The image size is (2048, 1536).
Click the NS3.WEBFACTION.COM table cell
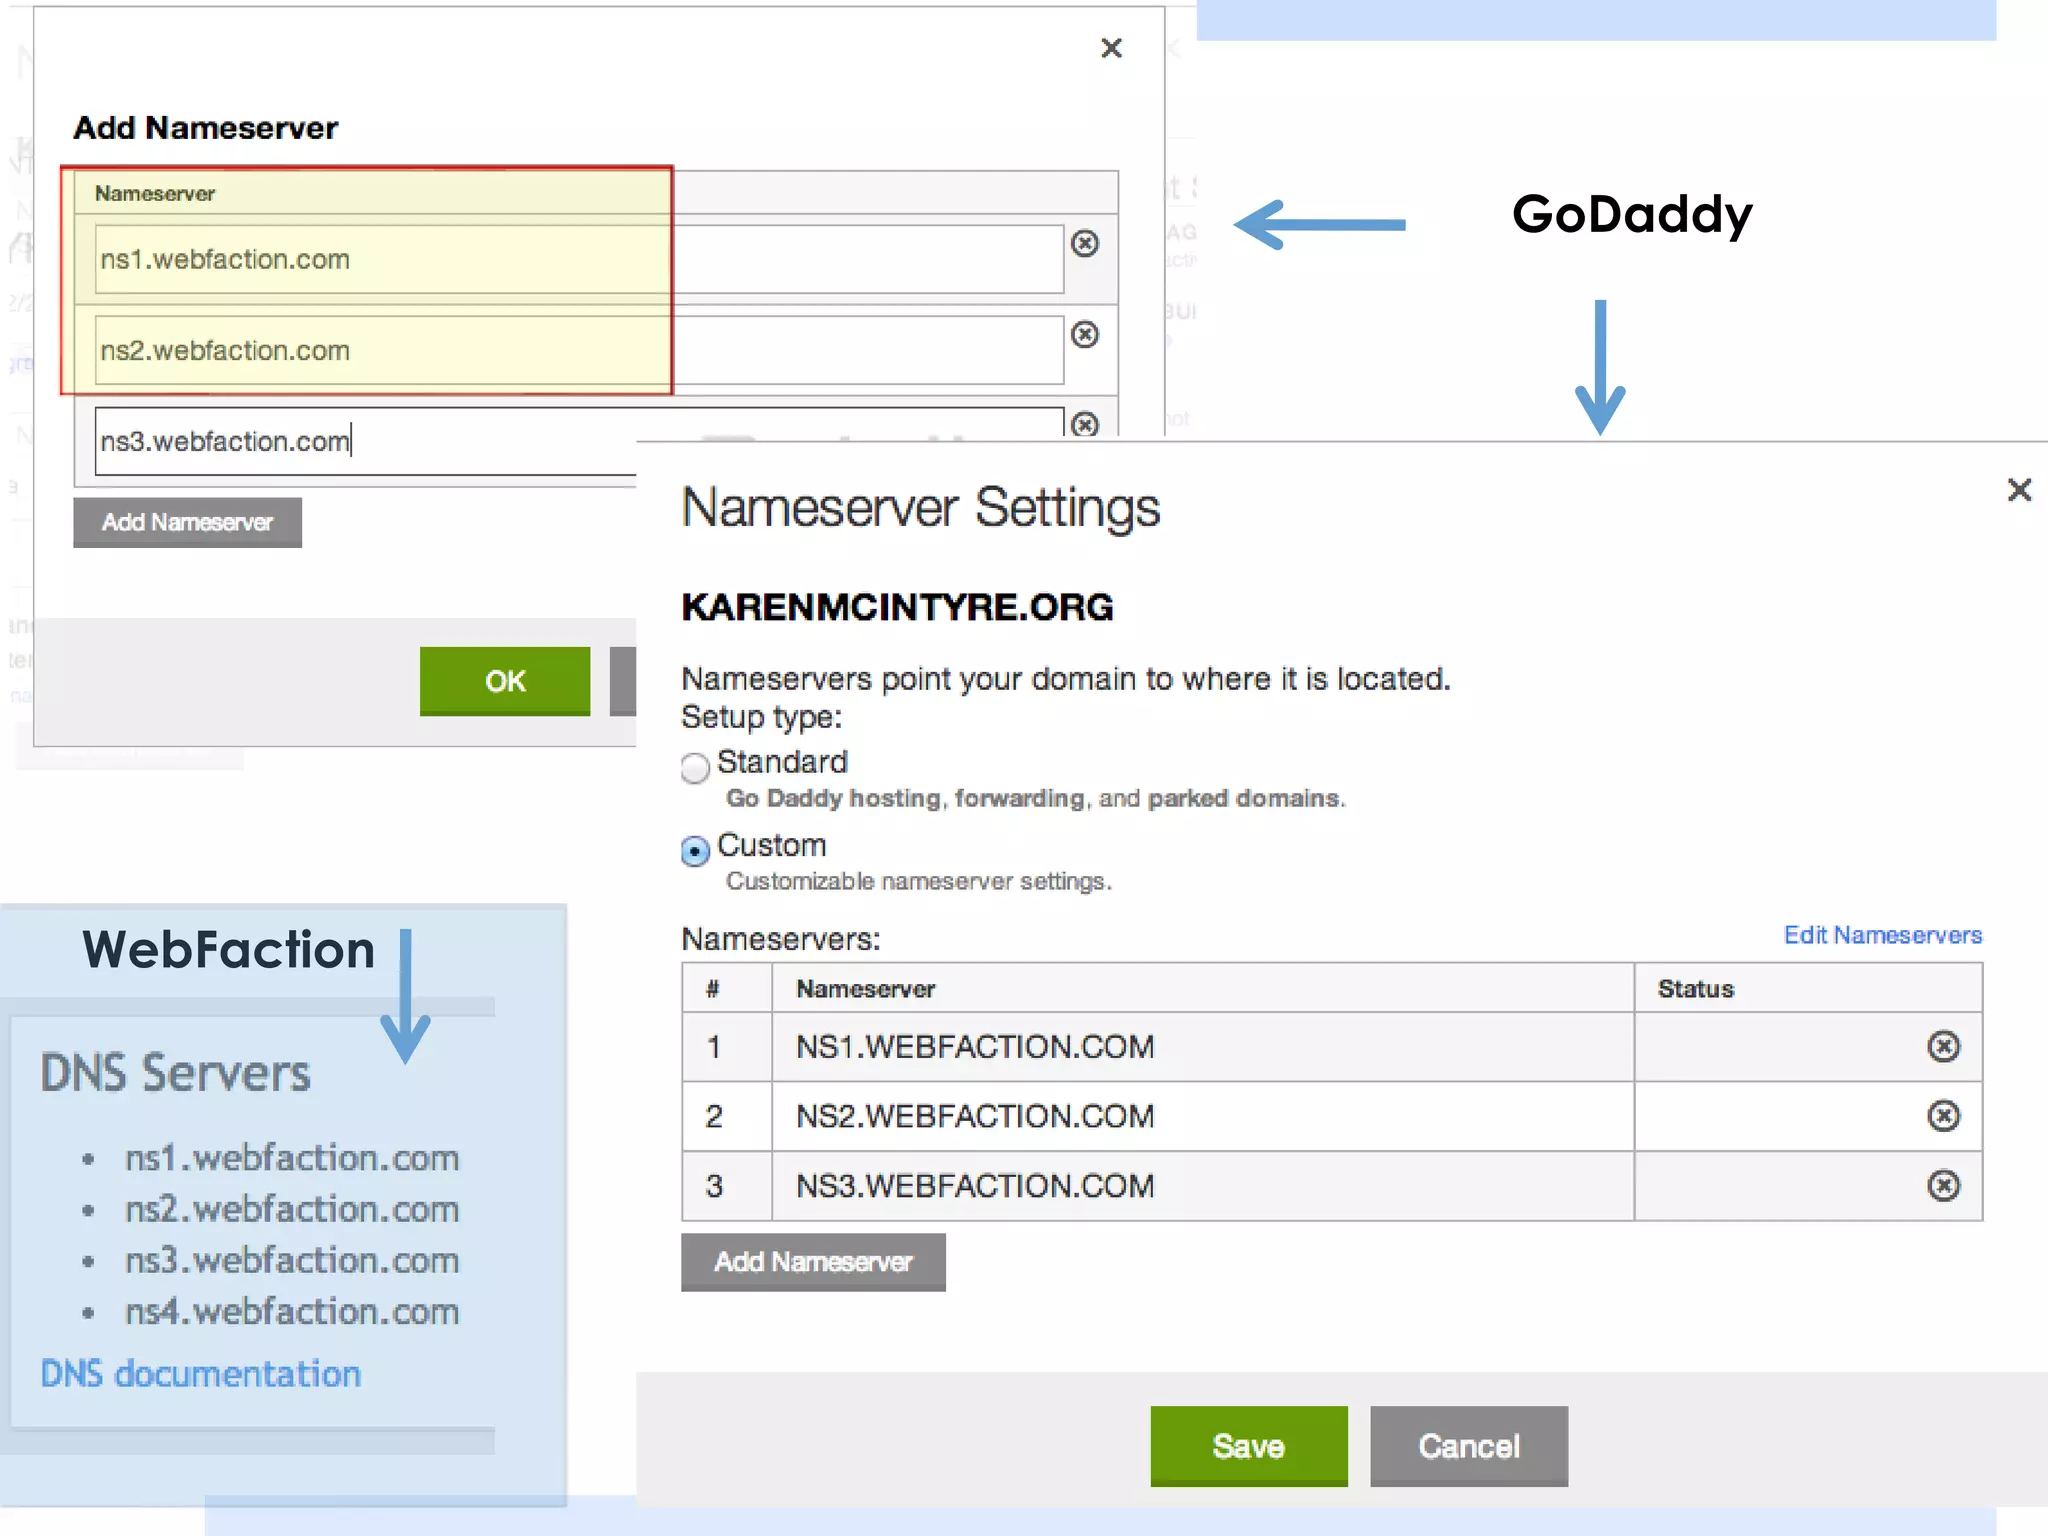pyautogui.click(x=1203, y=1186)
